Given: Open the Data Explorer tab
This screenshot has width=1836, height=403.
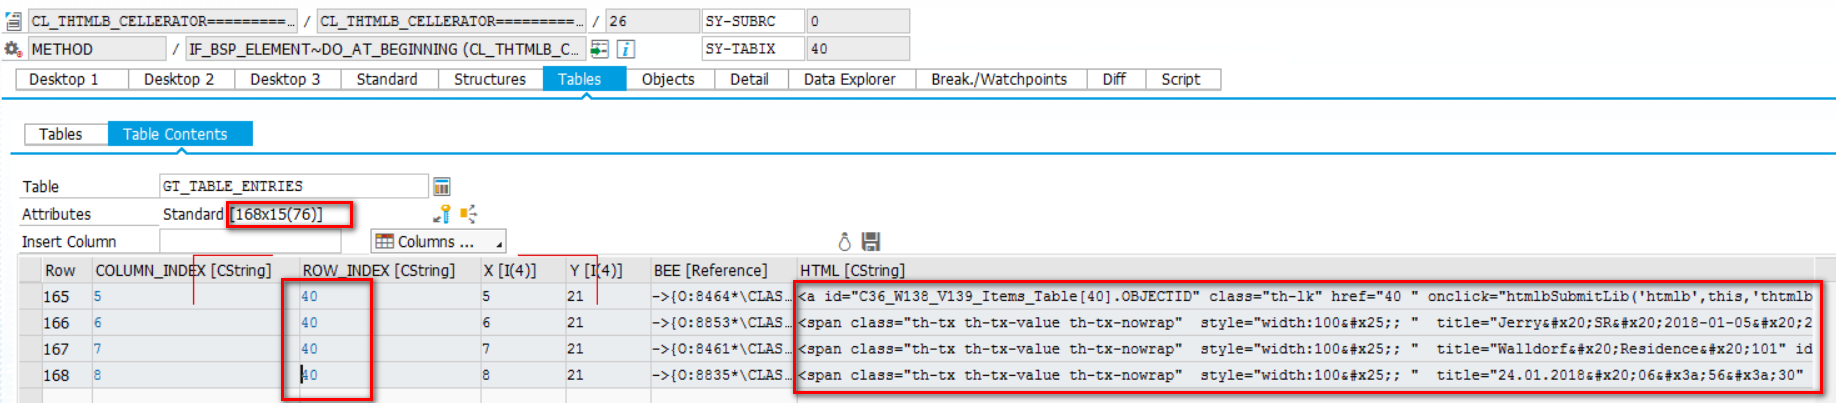Looking at the screenshot, I should (850, 79).
